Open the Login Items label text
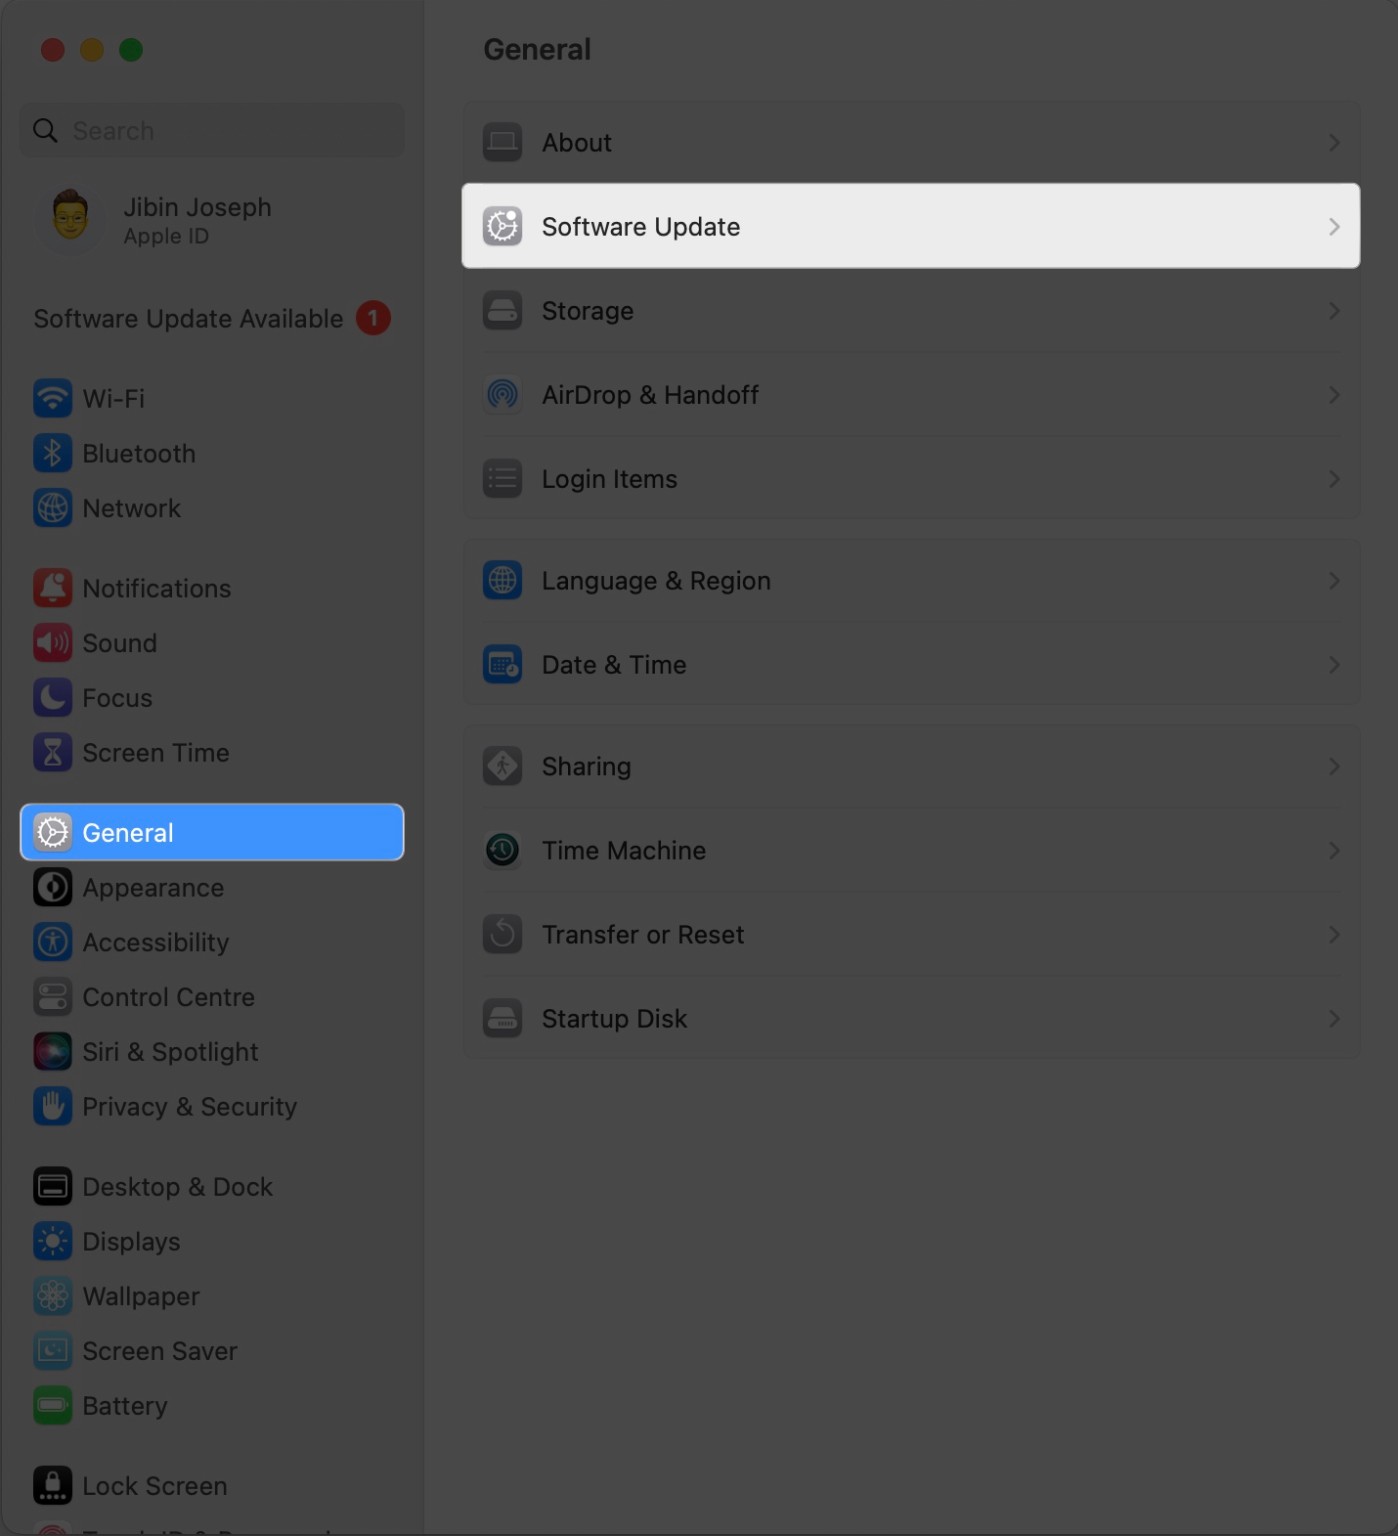This screenshot has height=1536, width=1398. [x=610, y=479]
